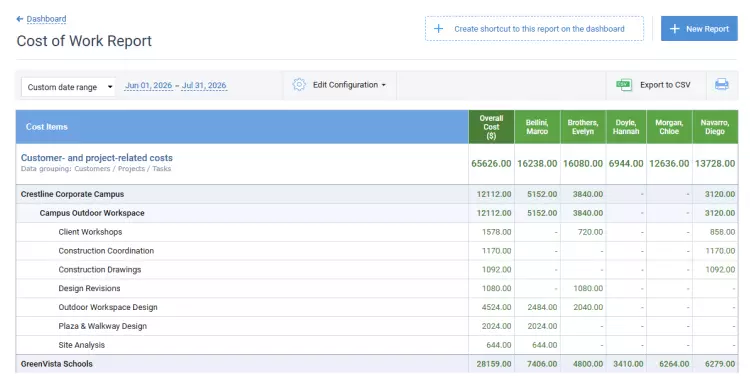Click Client Workshops 720.00 cell
750x380 pixels.
590,232
